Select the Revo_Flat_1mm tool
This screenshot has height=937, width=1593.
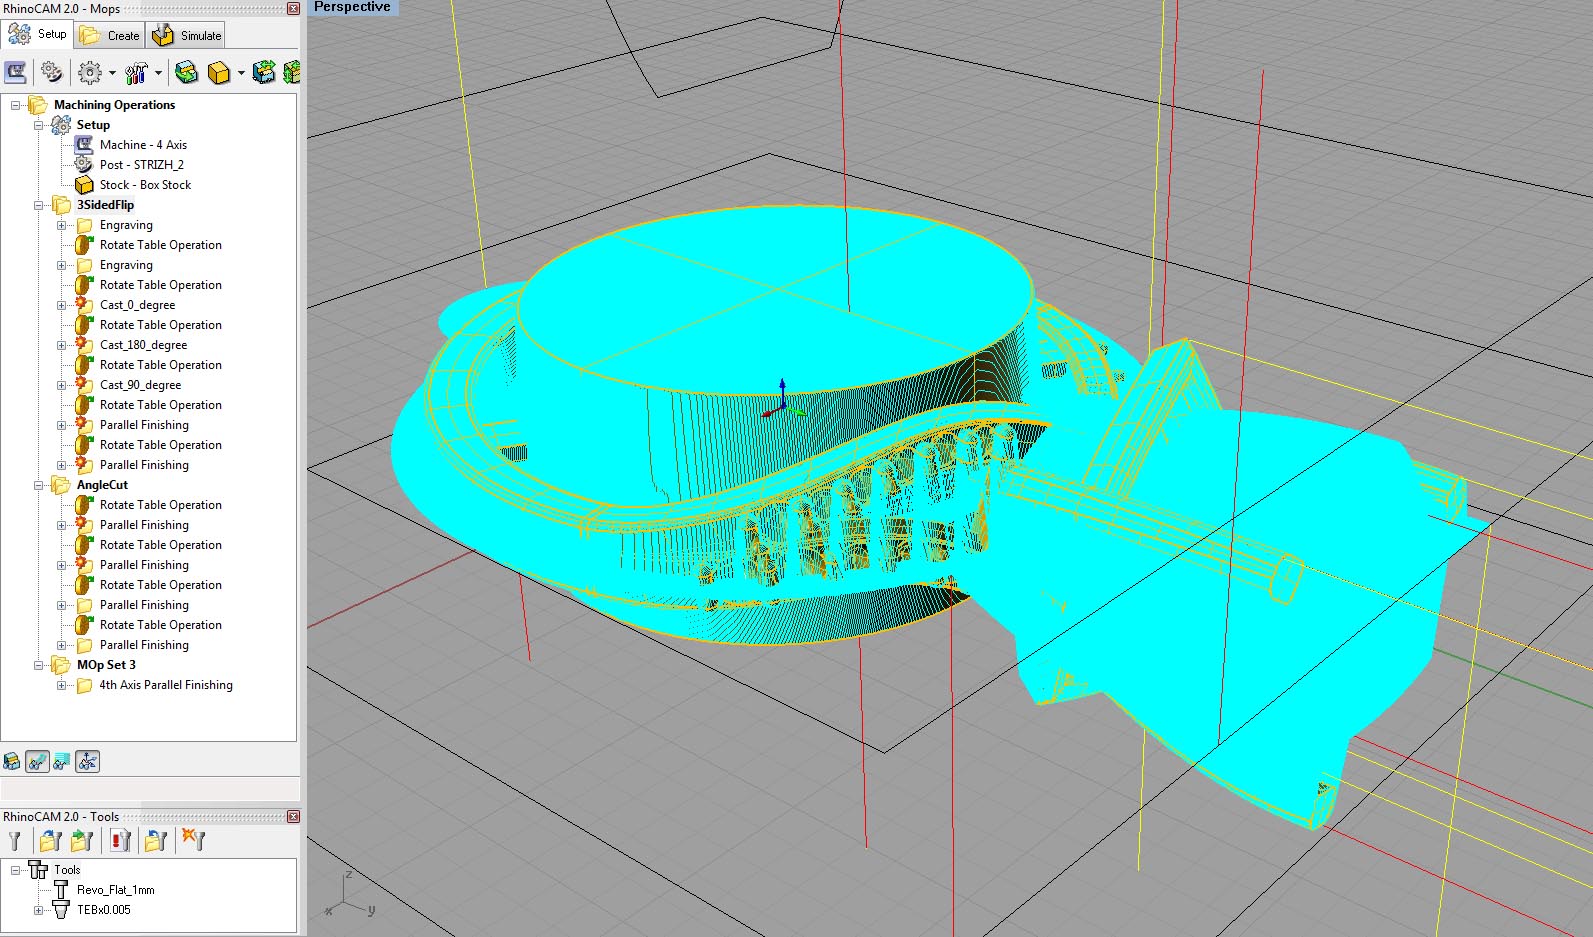click(x=115, y=890)
